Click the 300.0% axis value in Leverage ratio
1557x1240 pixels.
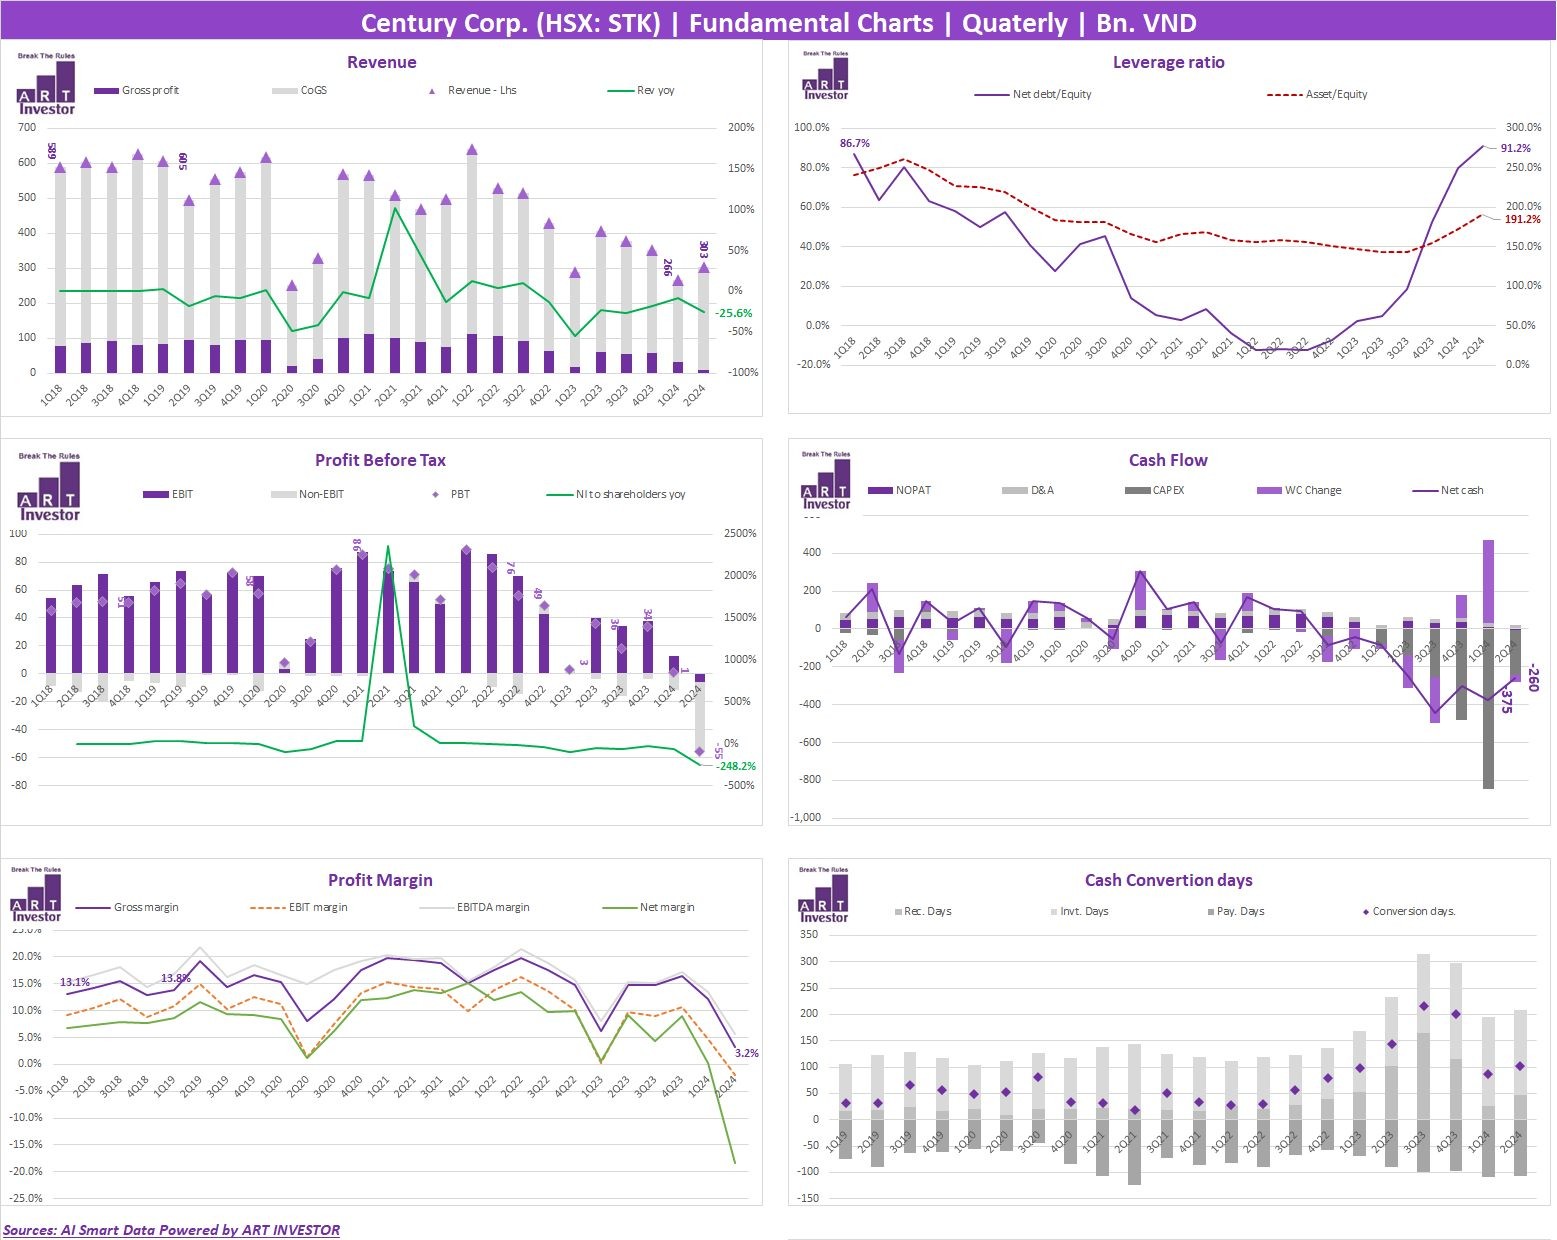point(1523,127)
